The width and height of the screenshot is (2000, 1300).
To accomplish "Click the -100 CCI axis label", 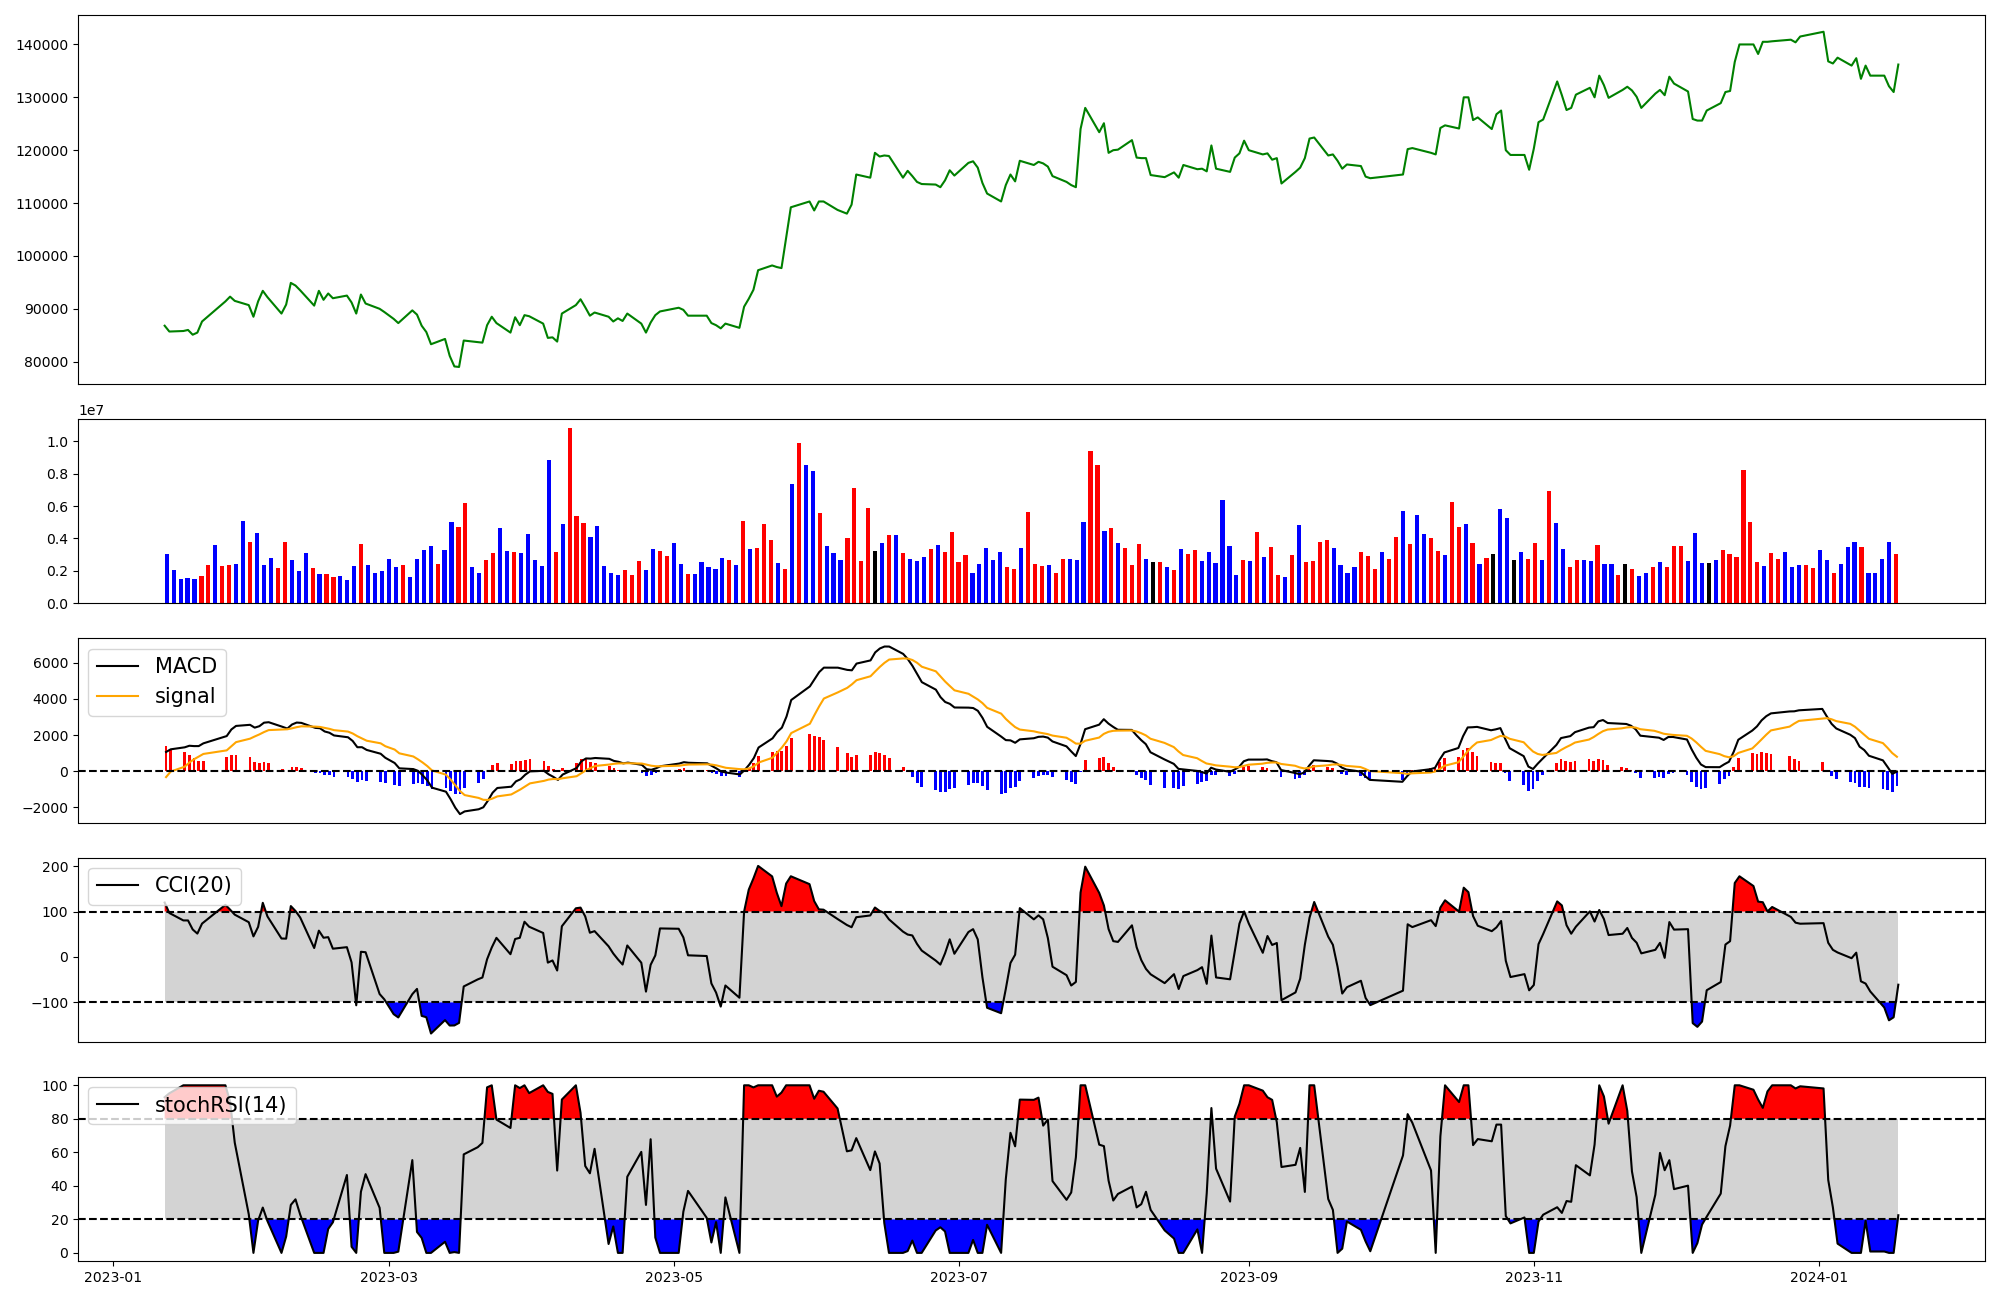I will (49, 1002).
